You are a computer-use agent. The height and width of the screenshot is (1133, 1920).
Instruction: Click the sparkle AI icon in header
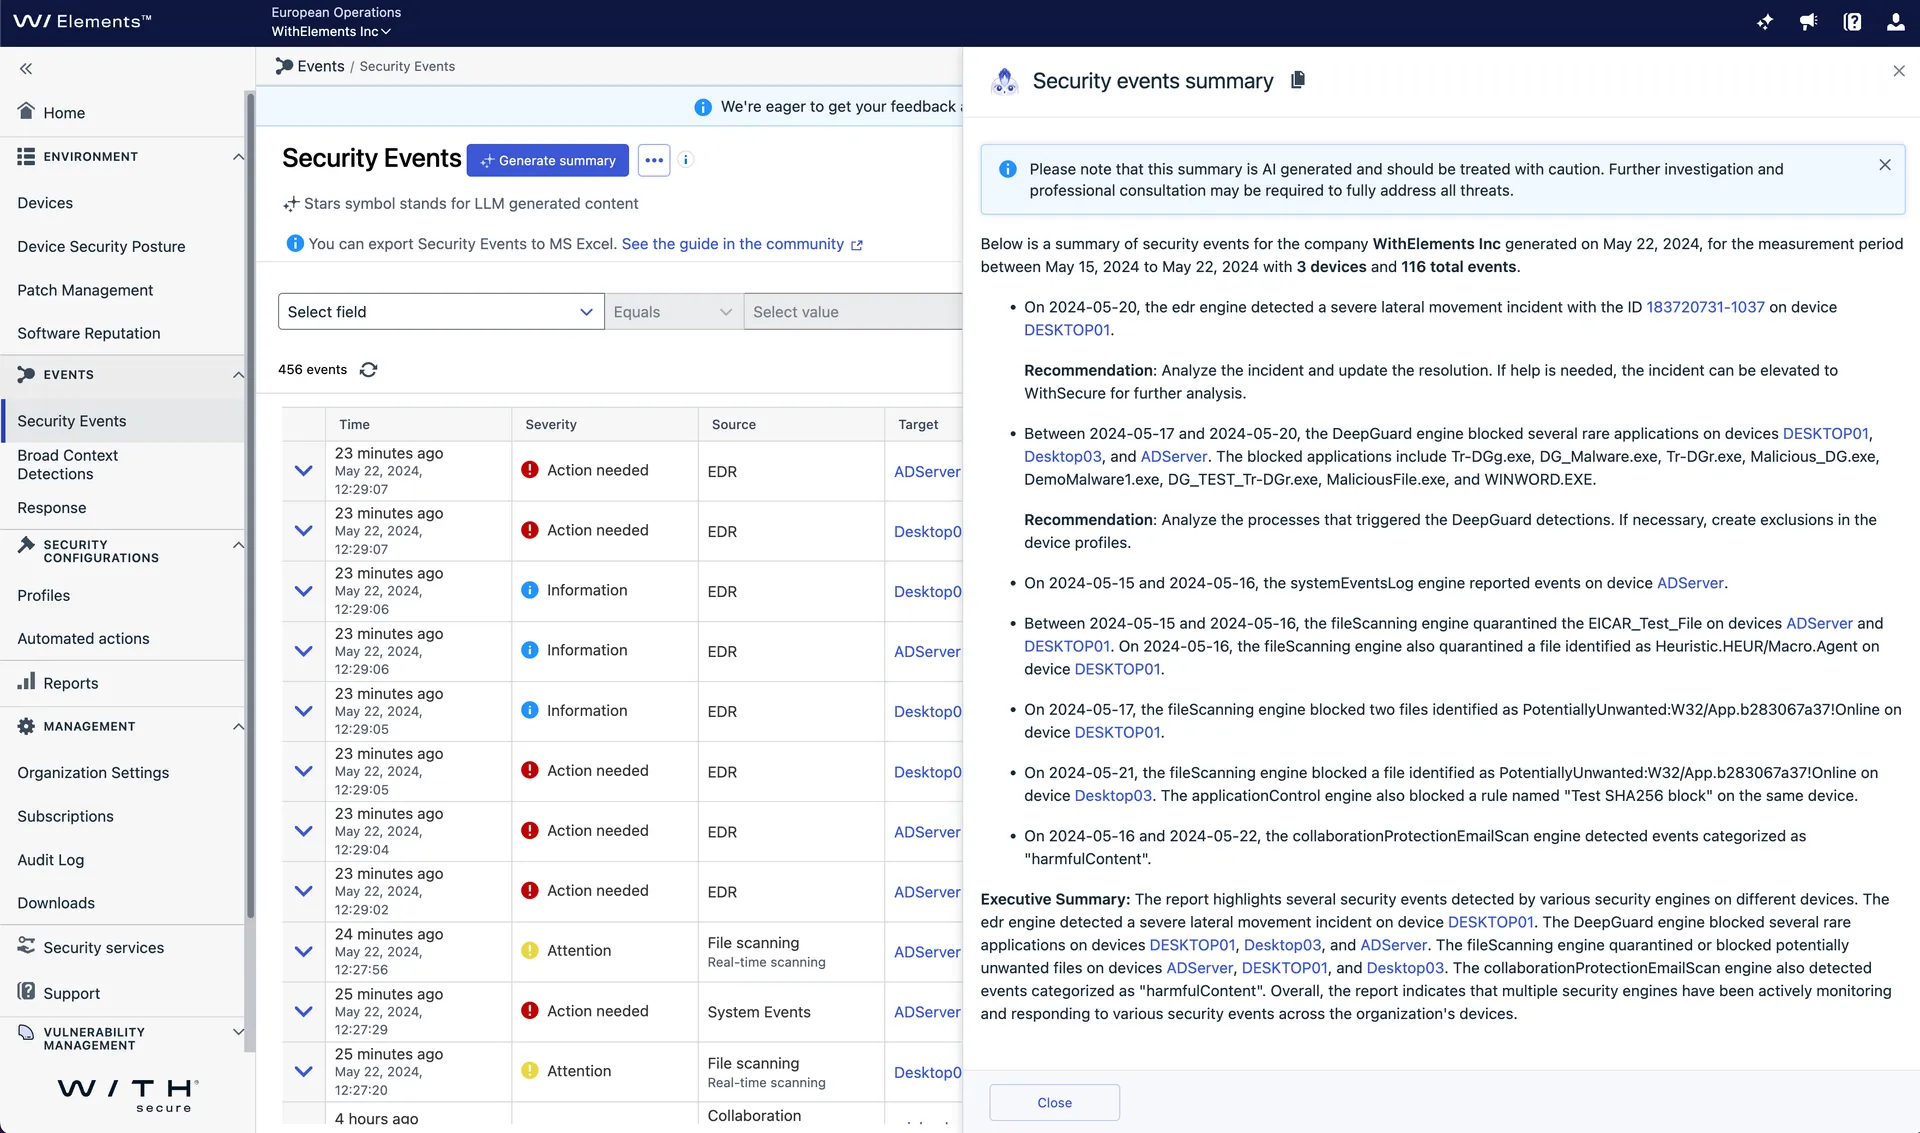pyautogui.click(x=1765, y=22)
